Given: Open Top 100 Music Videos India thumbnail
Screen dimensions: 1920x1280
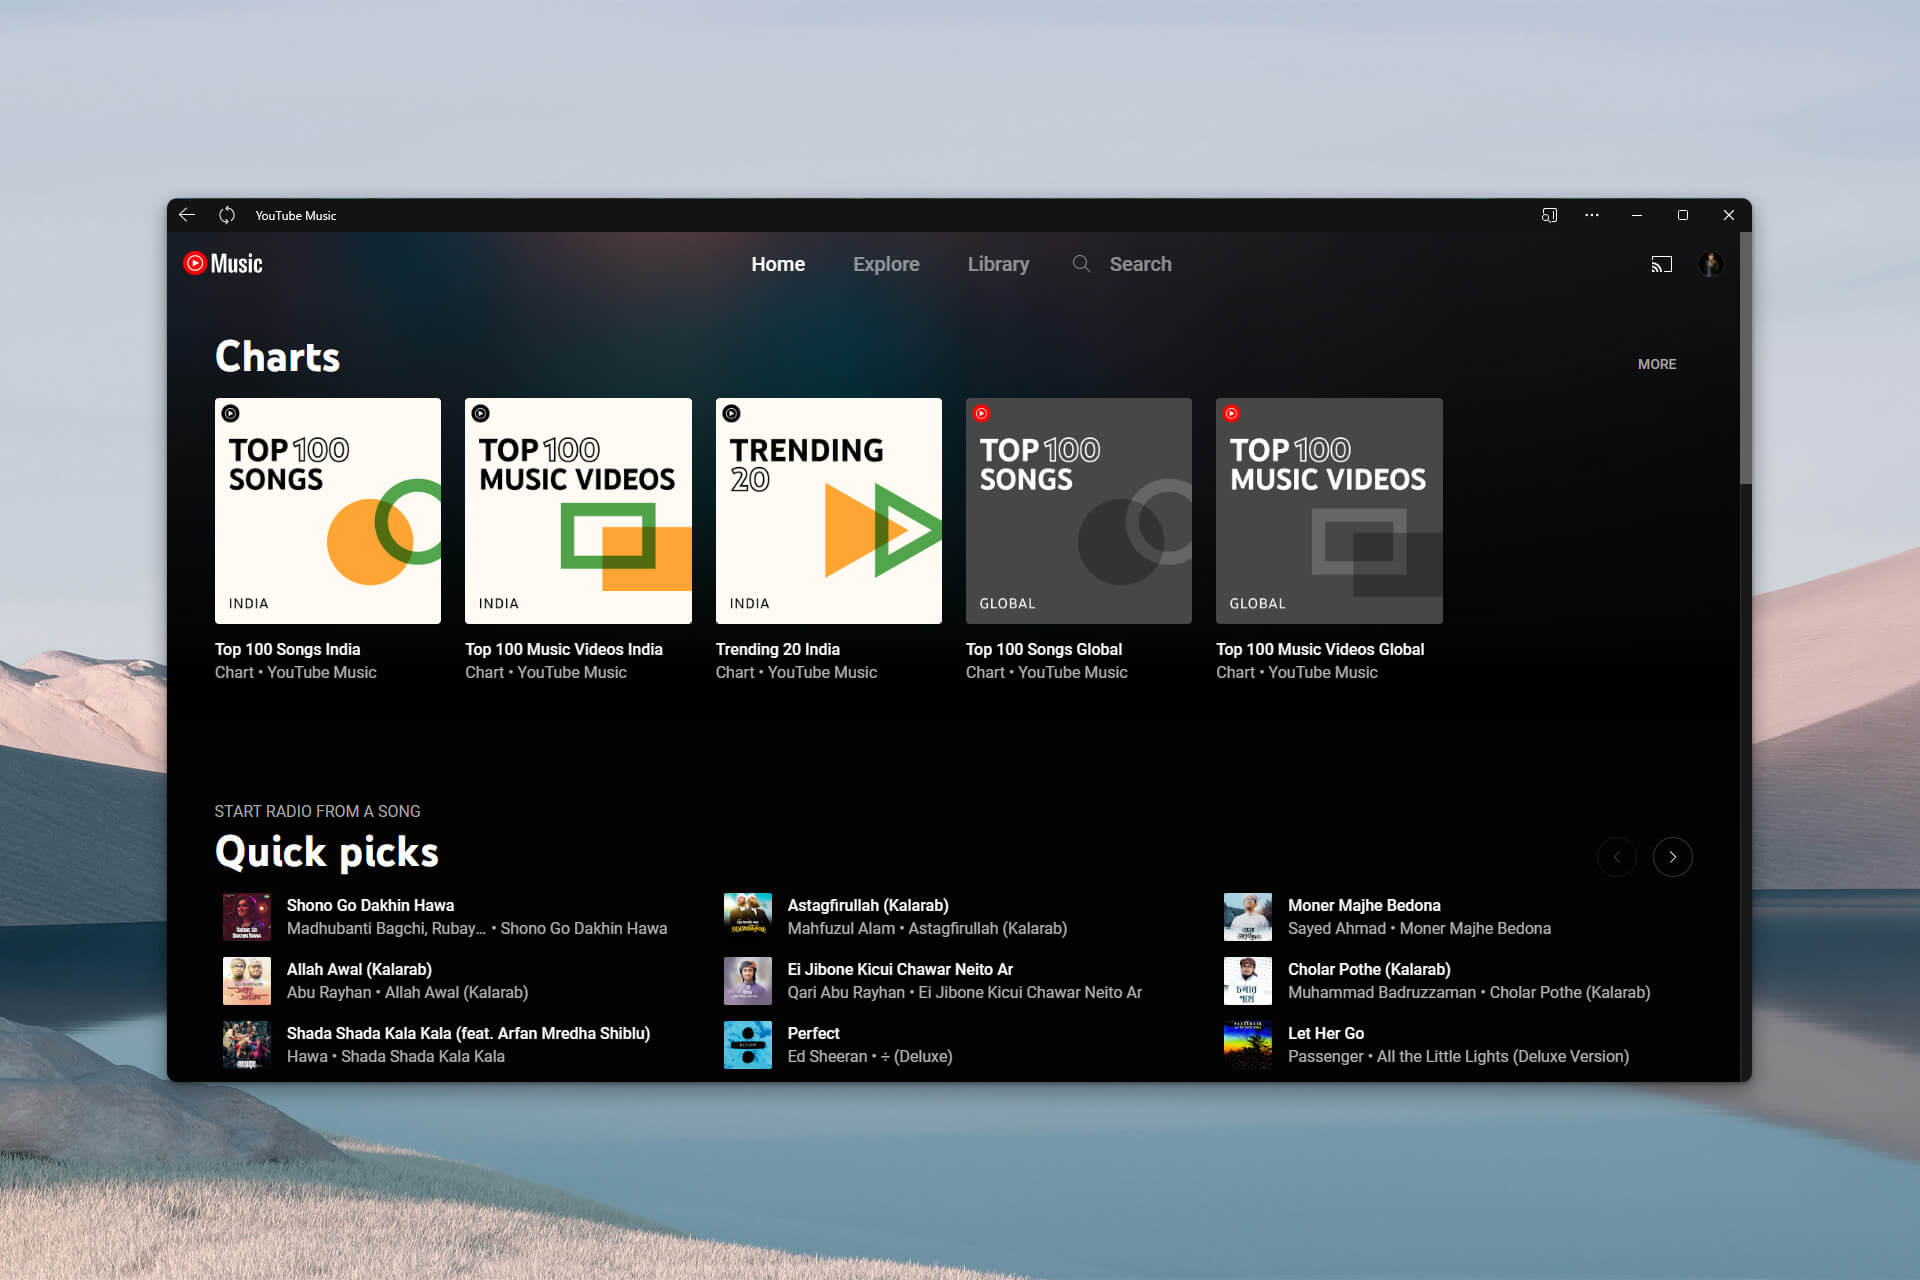Looking at the screenshot, I should coord(578,511).
